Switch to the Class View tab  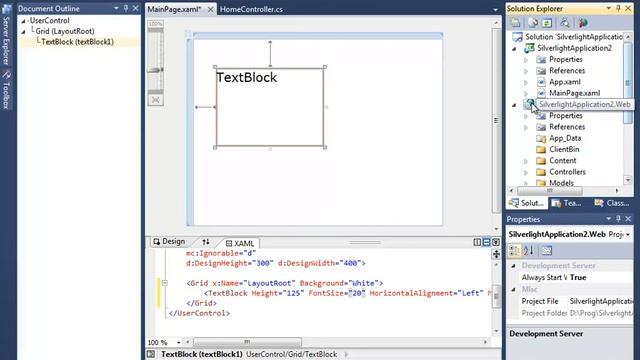611,203
